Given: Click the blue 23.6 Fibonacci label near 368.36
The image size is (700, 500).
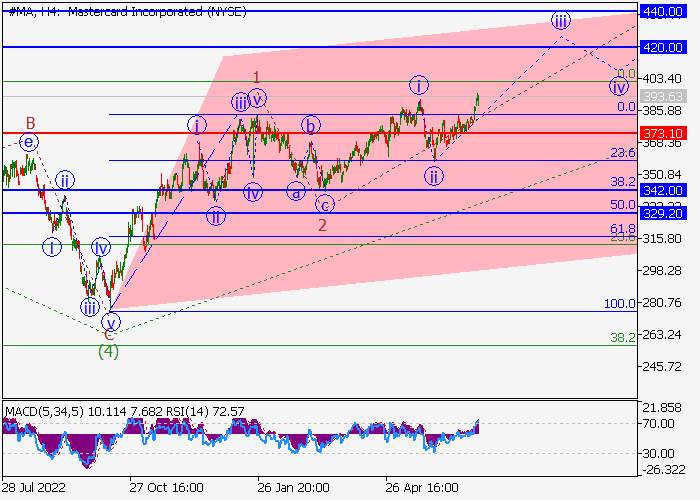Looking at the screenshot, I should point(623,153).
